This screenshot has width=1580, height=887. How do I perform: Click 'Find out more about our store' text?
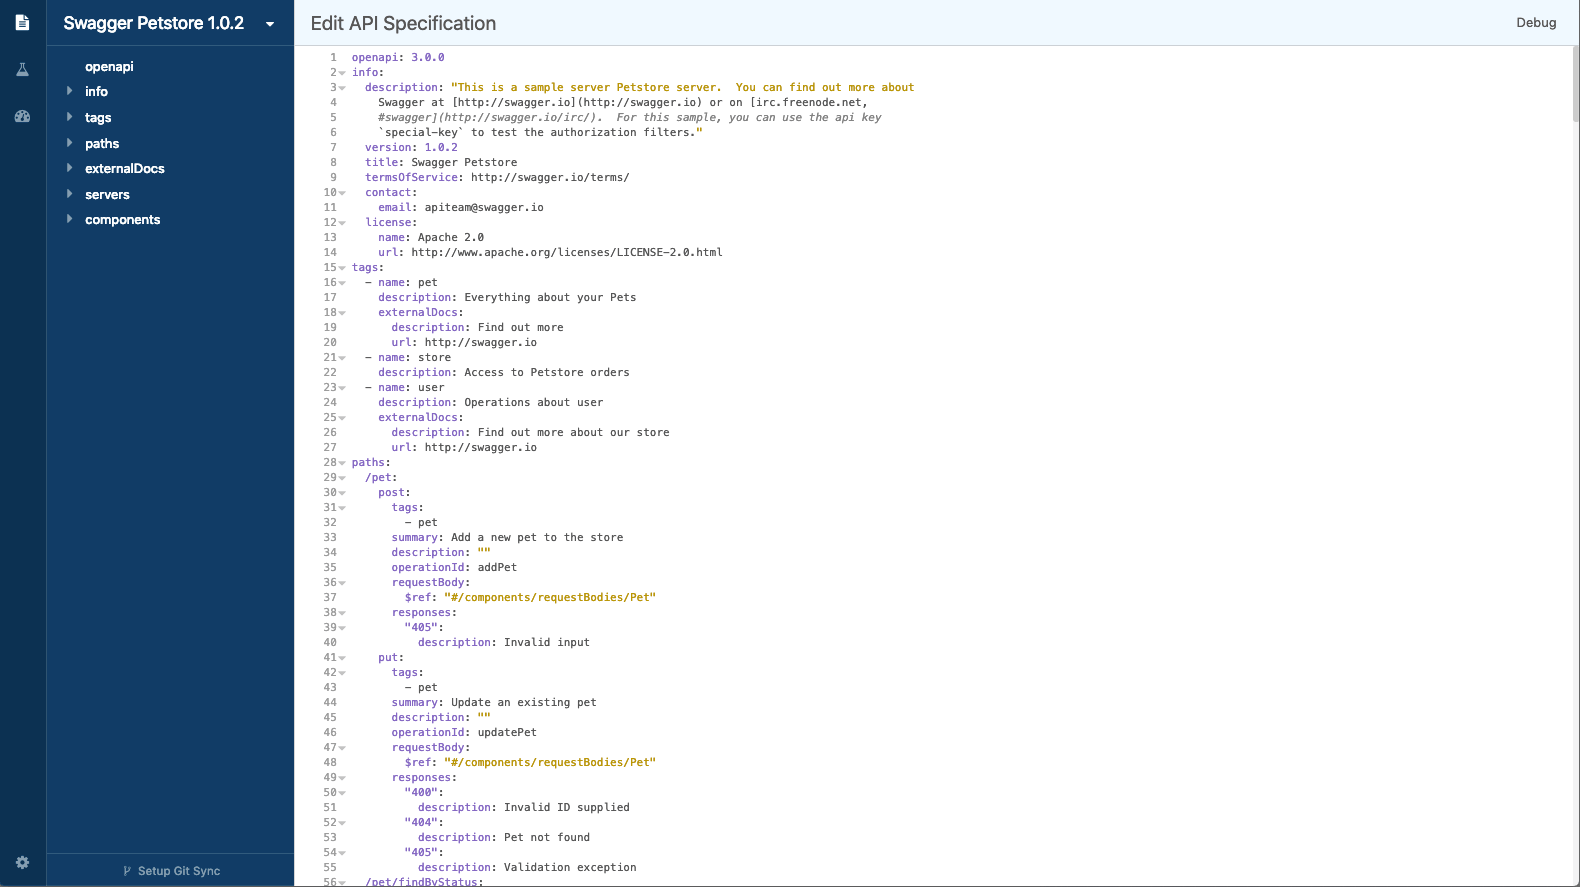[x=574, y=432]
